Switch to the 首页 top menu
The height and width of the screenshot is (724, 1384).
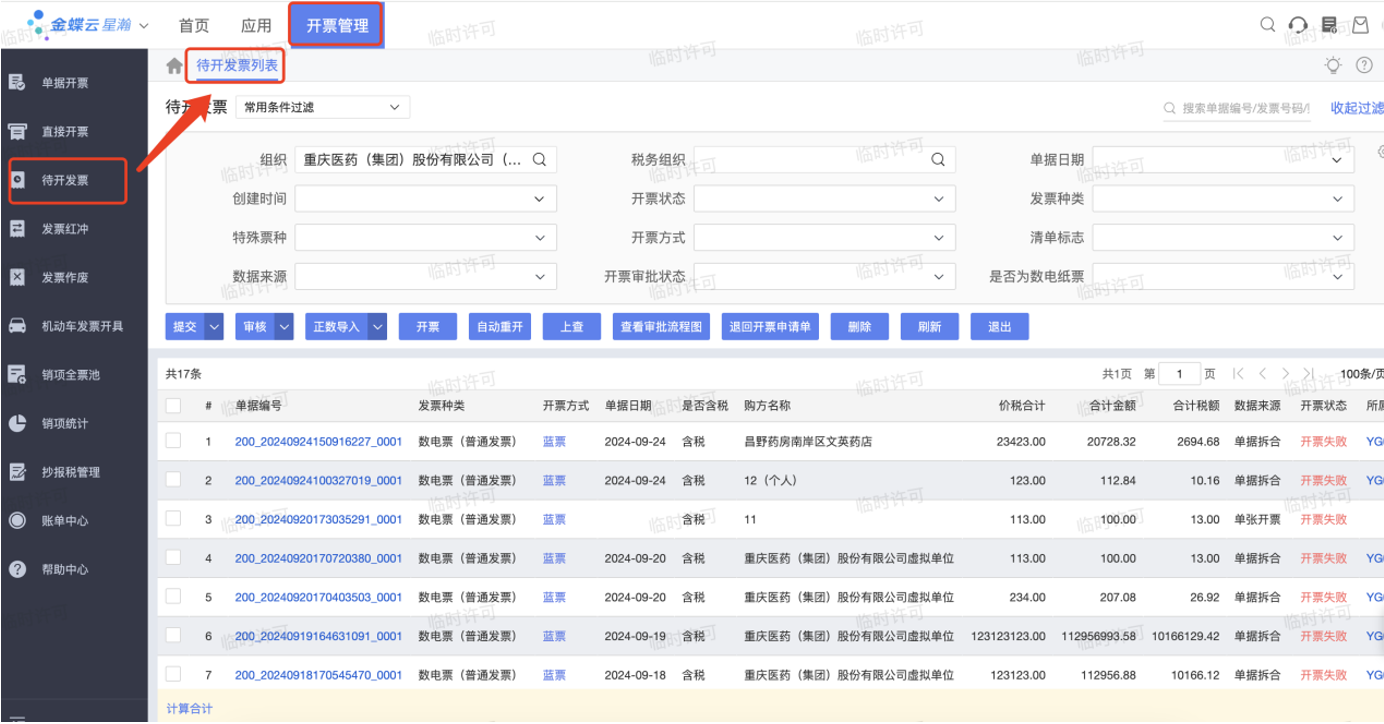[194, 26]
